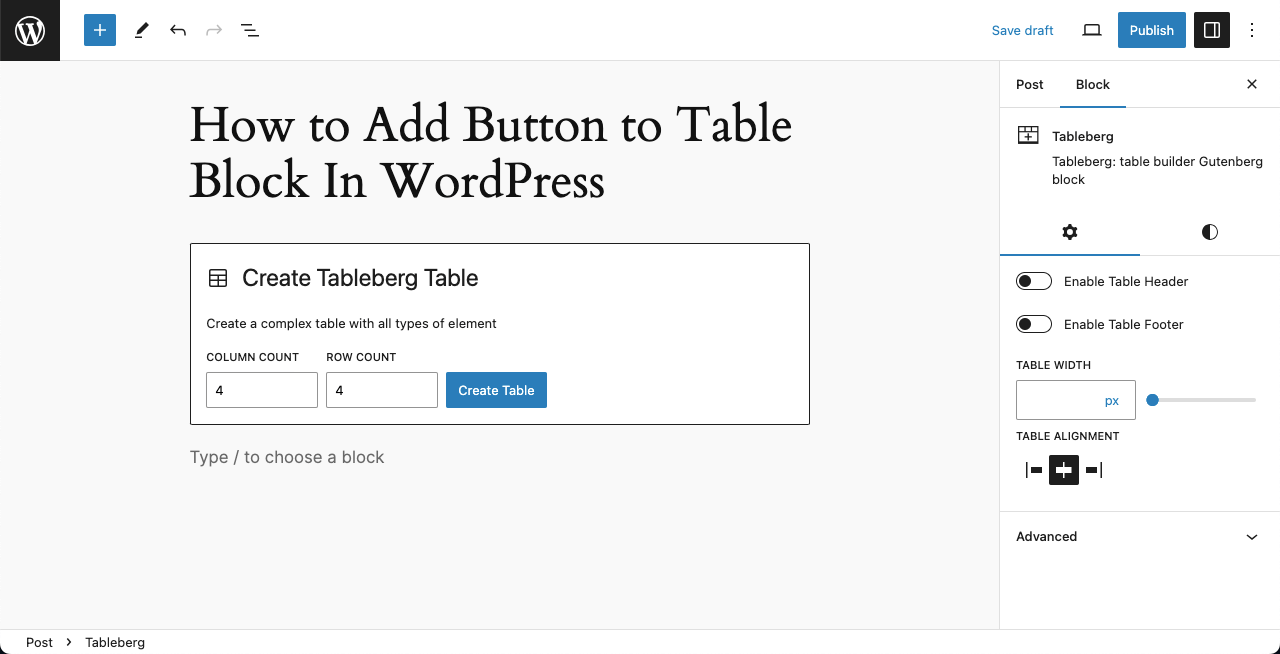The image size is (1280, 654).
Task: Enable Table Footer toggle
Action: pos(1034,324)
